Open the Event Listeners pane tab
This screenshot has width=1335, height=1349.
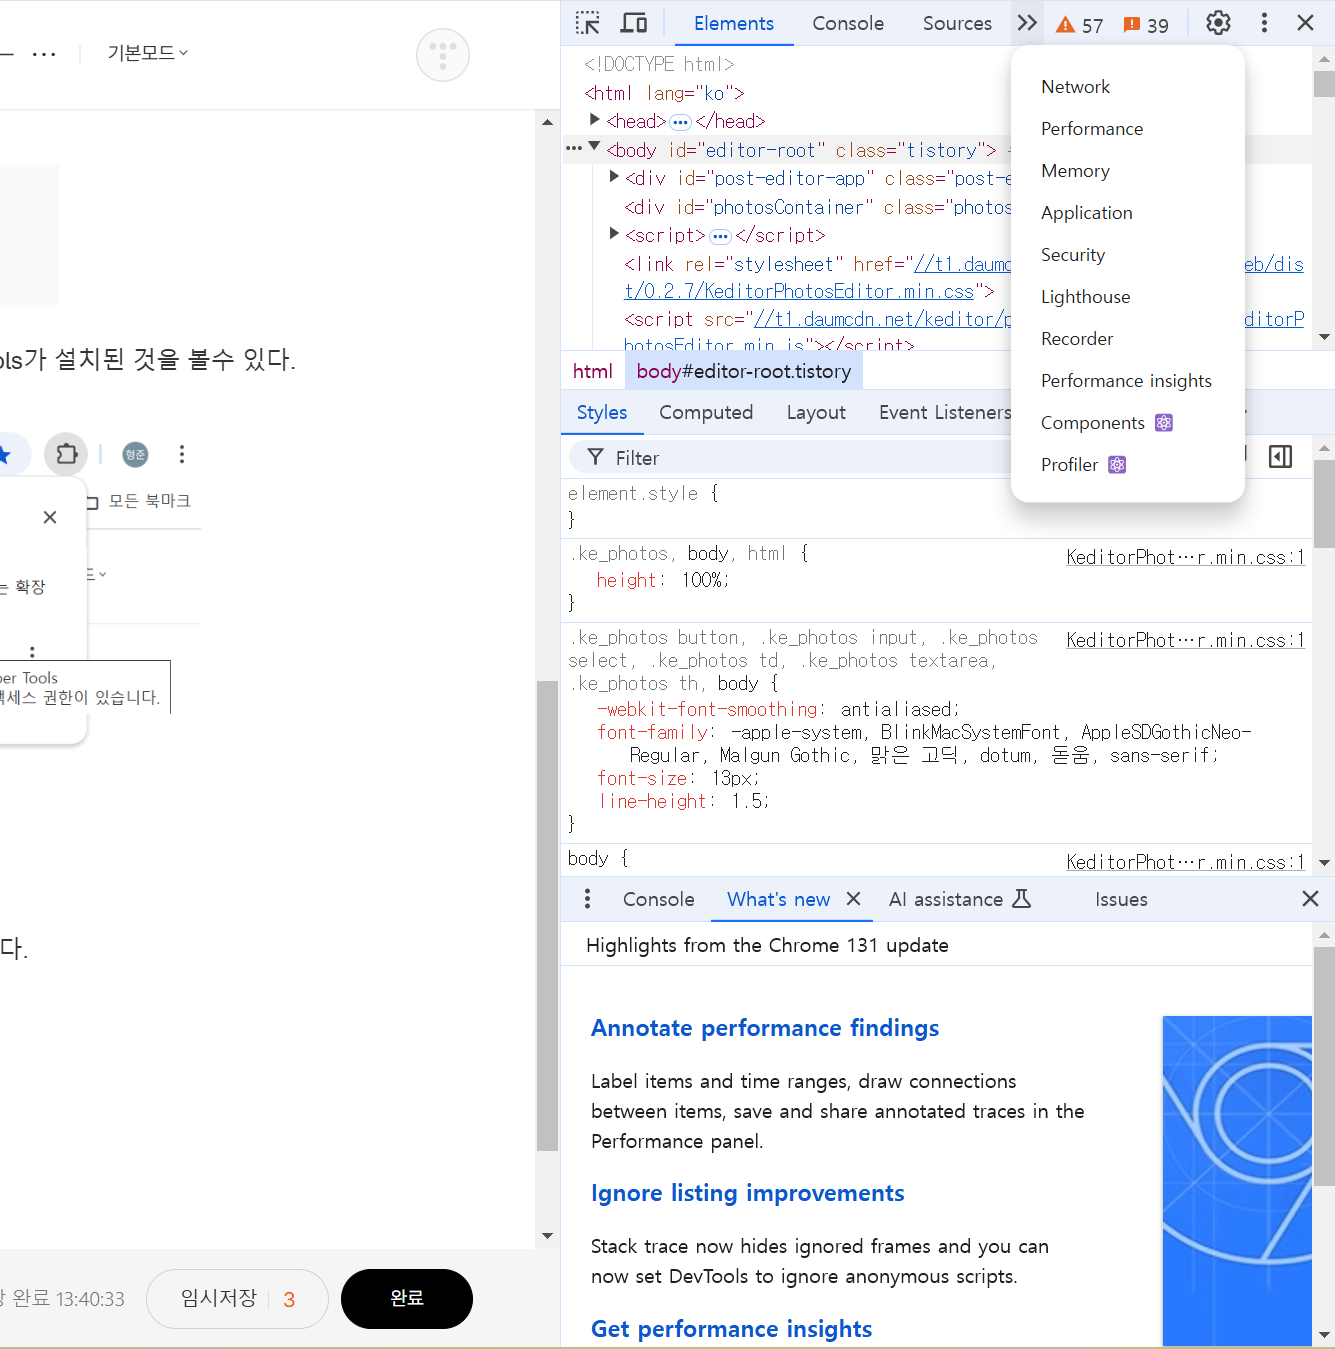[x=944, y=412]
